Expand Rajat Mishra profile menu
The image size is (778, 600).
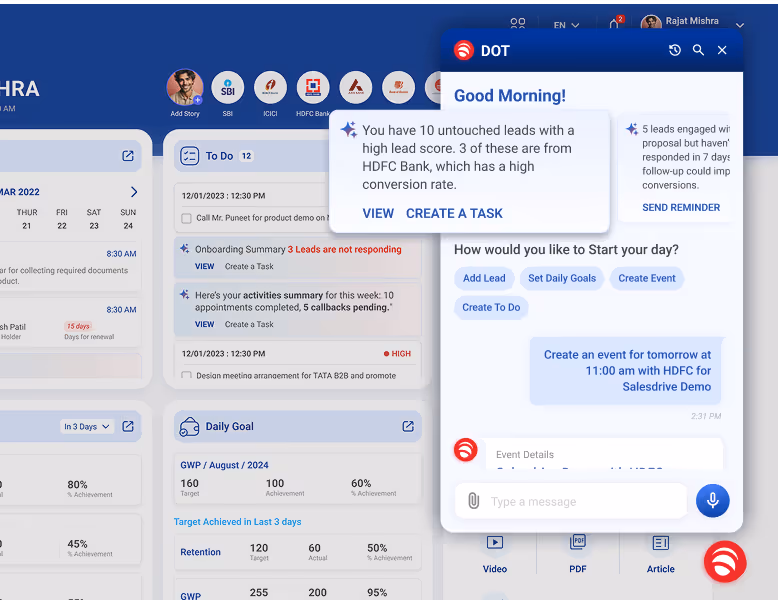pyautogui.click(x=740, y=25)
